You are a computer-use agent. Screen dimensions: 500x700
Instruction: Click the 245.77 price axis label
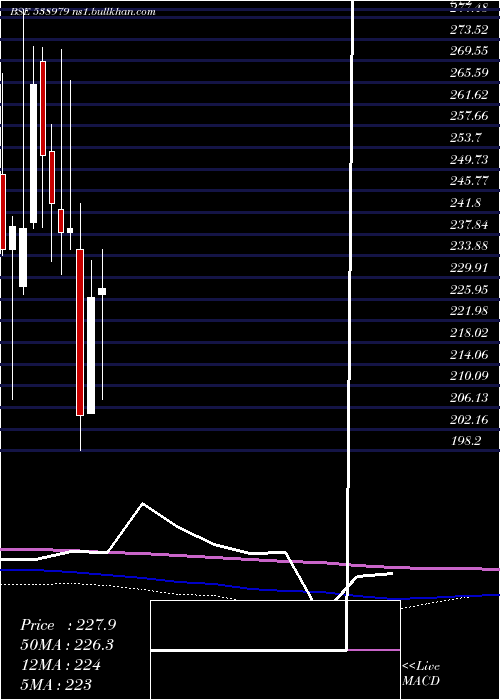469,181
